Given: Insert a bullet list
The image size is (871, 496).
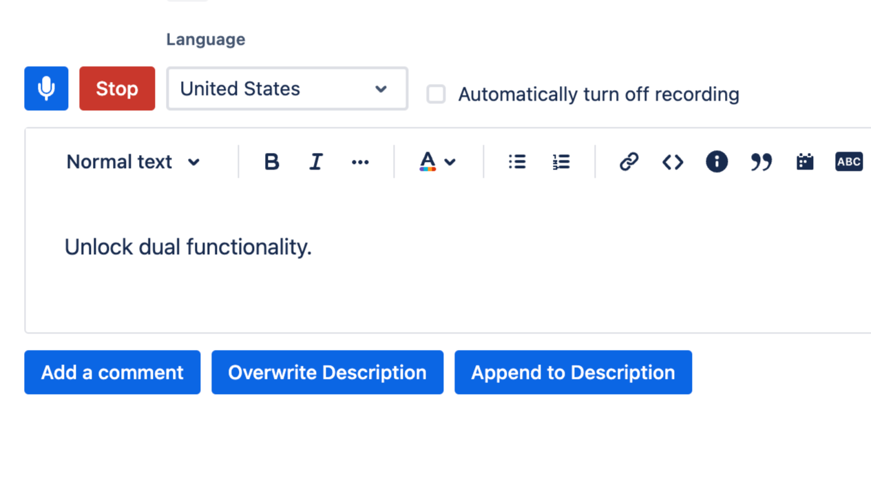Looking at the screenshot, I should 517,162.
